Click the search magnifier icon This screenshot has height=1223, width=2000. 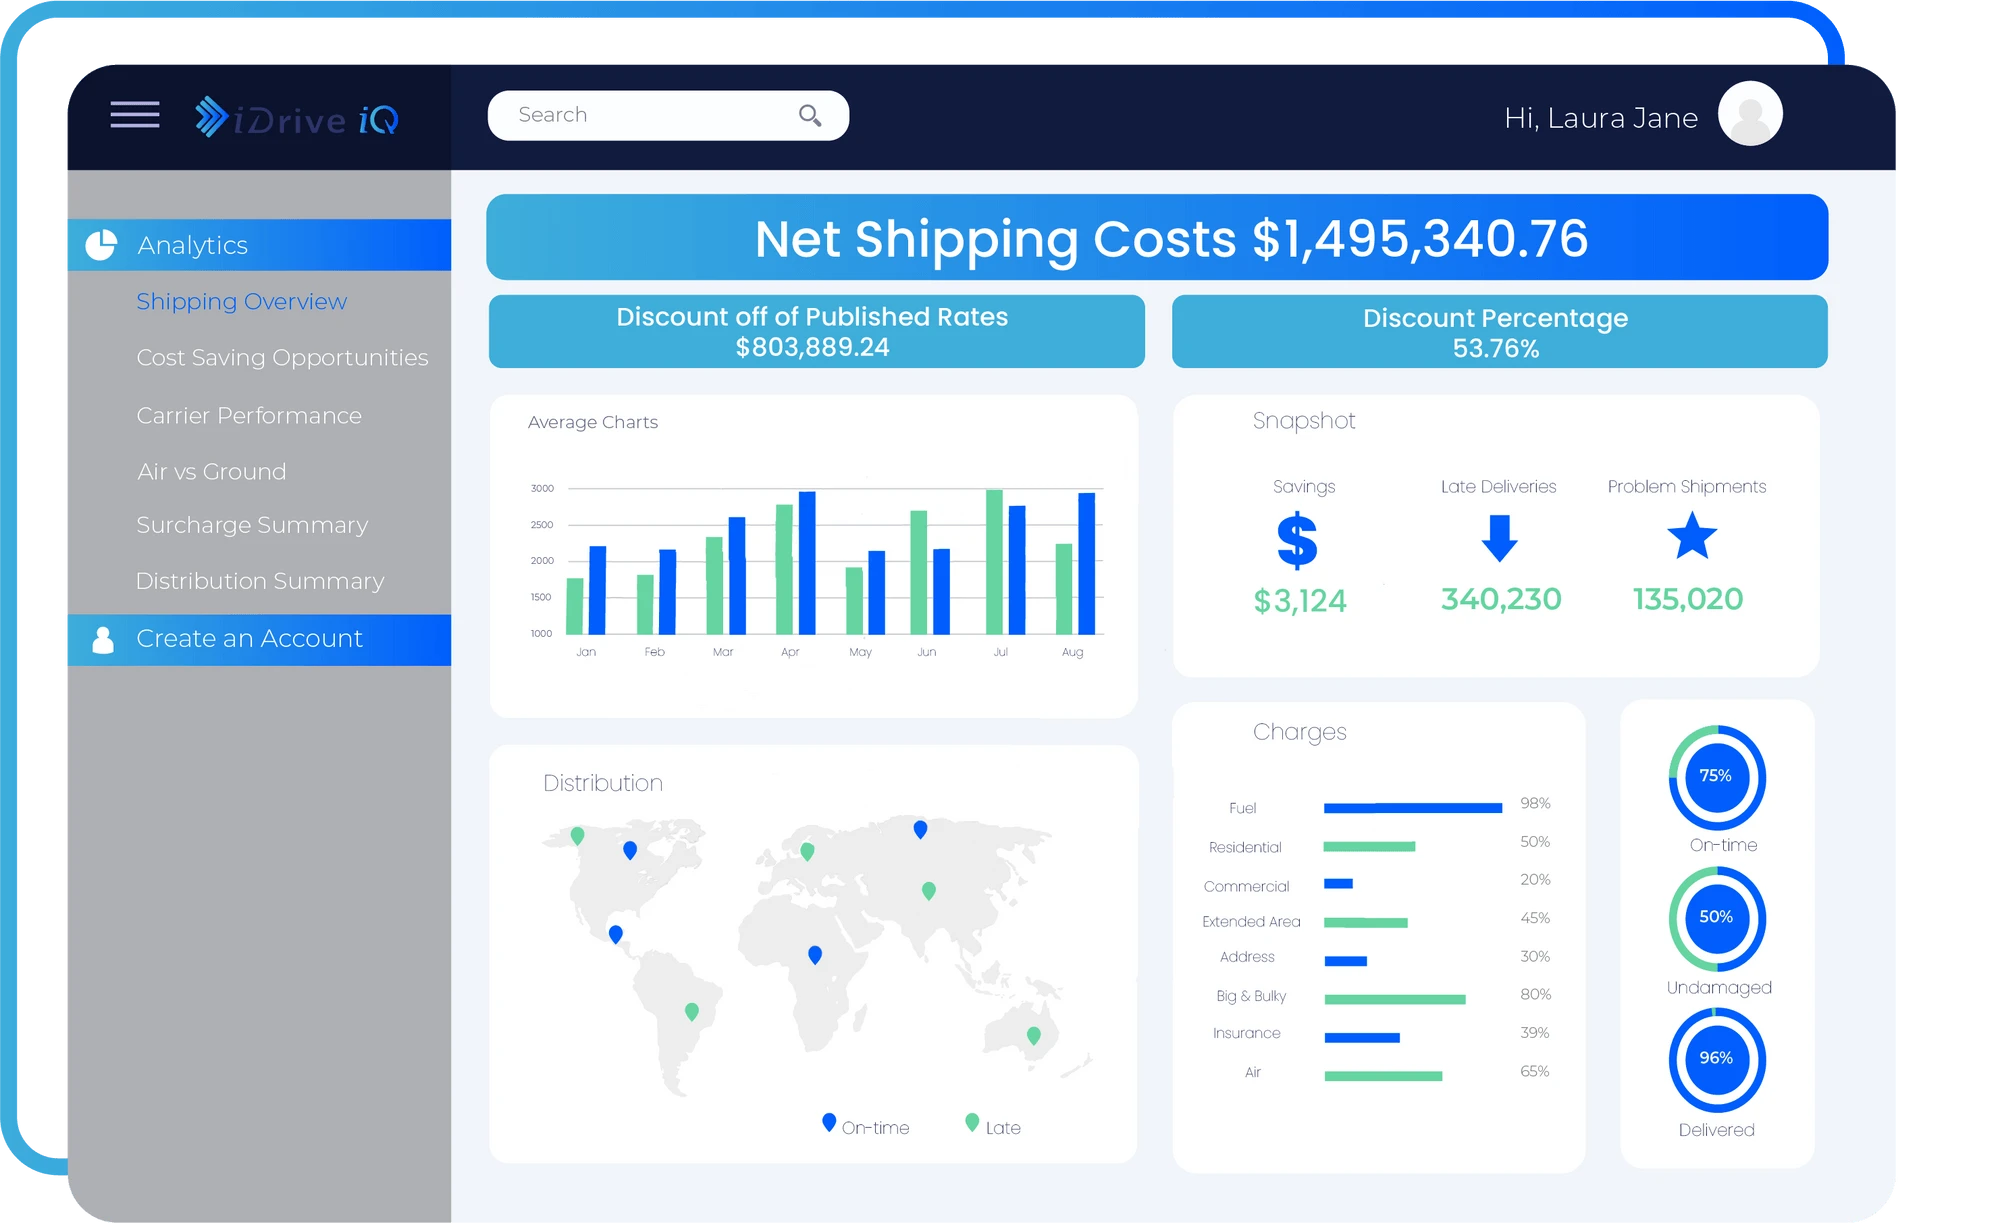[810, 115]
